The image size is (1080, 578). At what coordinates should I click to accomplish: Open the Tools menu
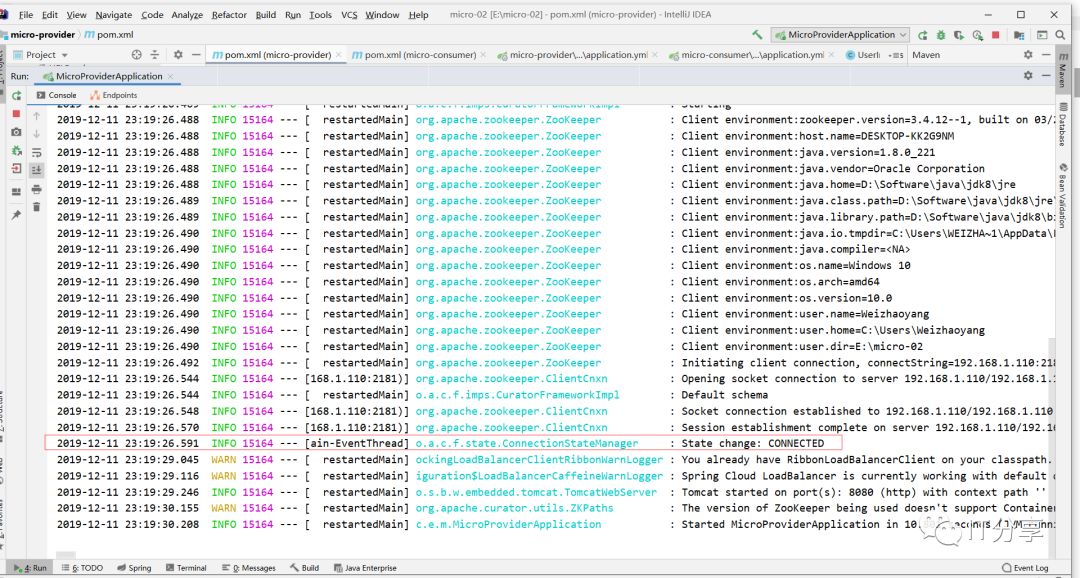[320, 14]
